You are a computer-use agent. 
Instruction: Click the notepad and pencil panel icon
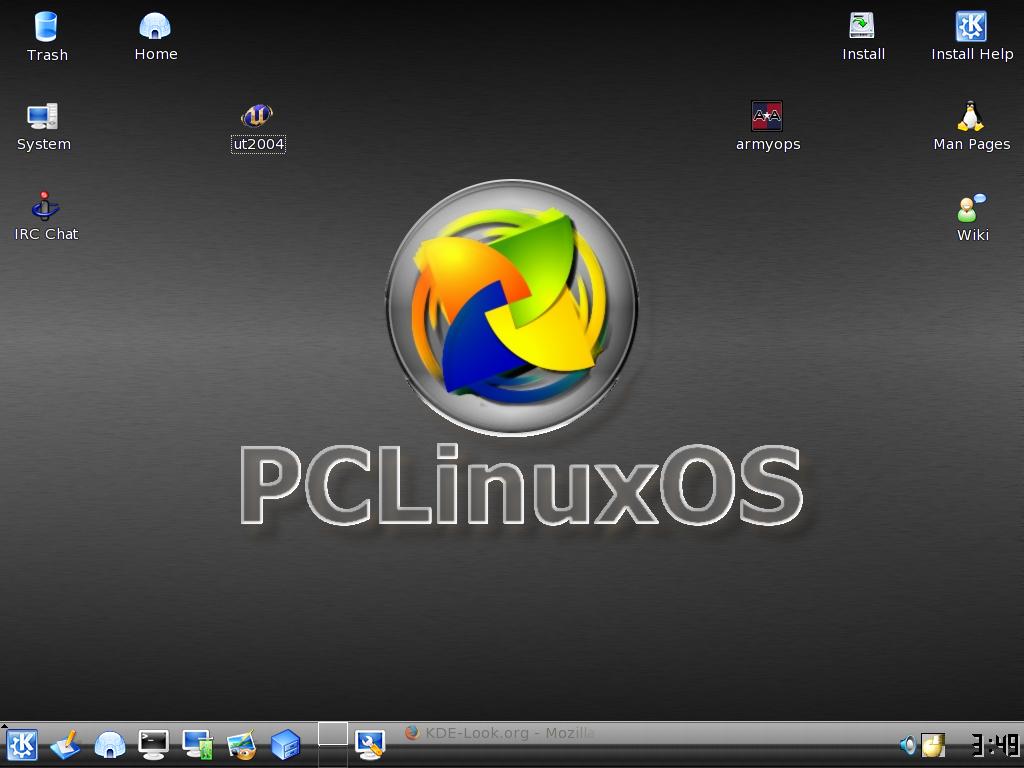point(65,744)
